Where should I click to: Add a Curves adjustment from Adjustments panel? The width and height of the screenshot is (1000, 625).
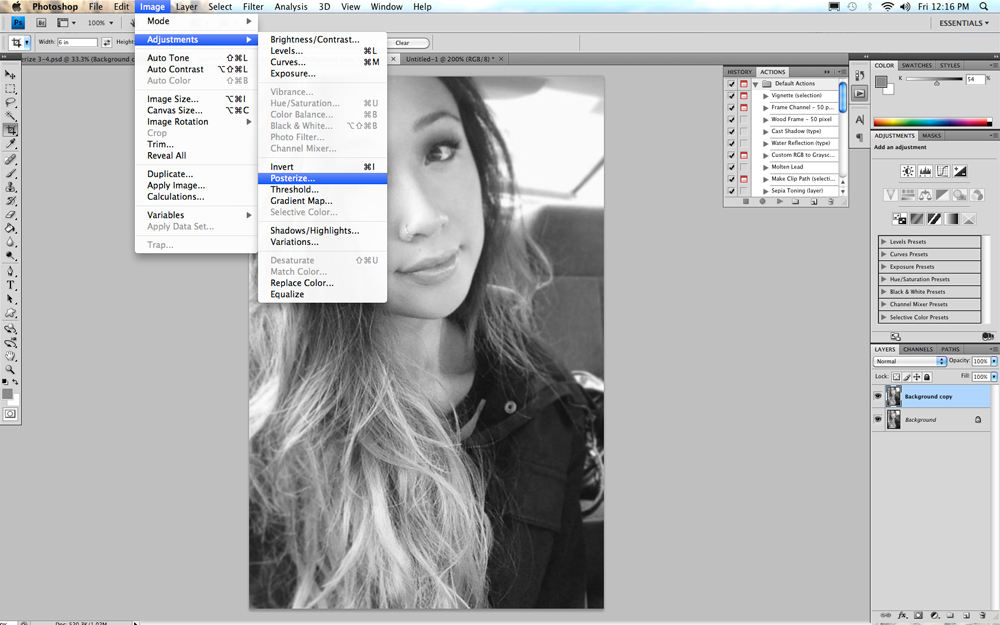pyautogui.click(x=942, y=171)
